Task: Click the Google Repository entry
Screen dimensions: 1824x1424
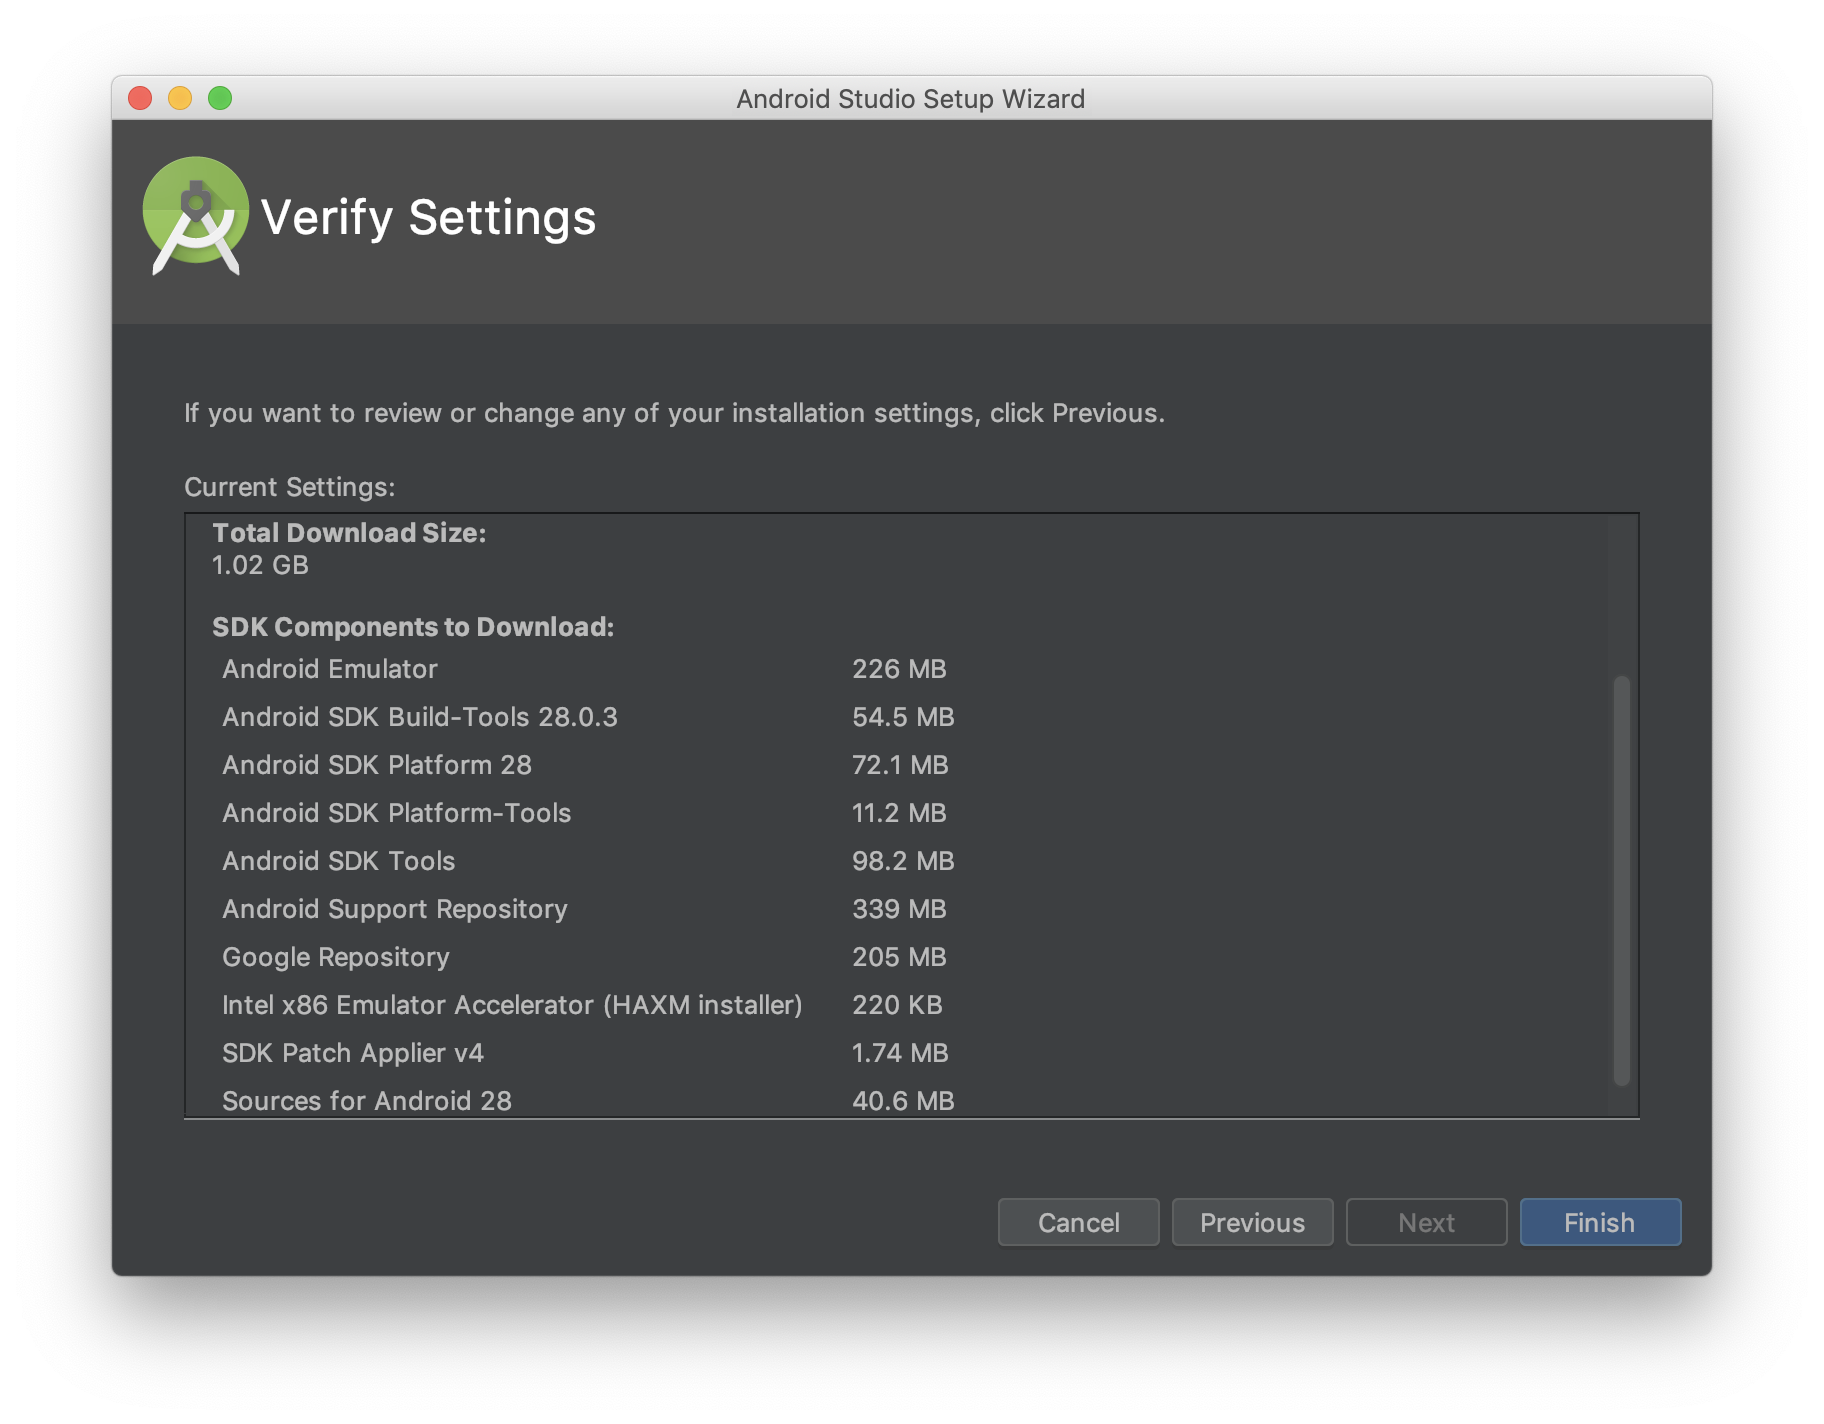Action: point(336,957)
